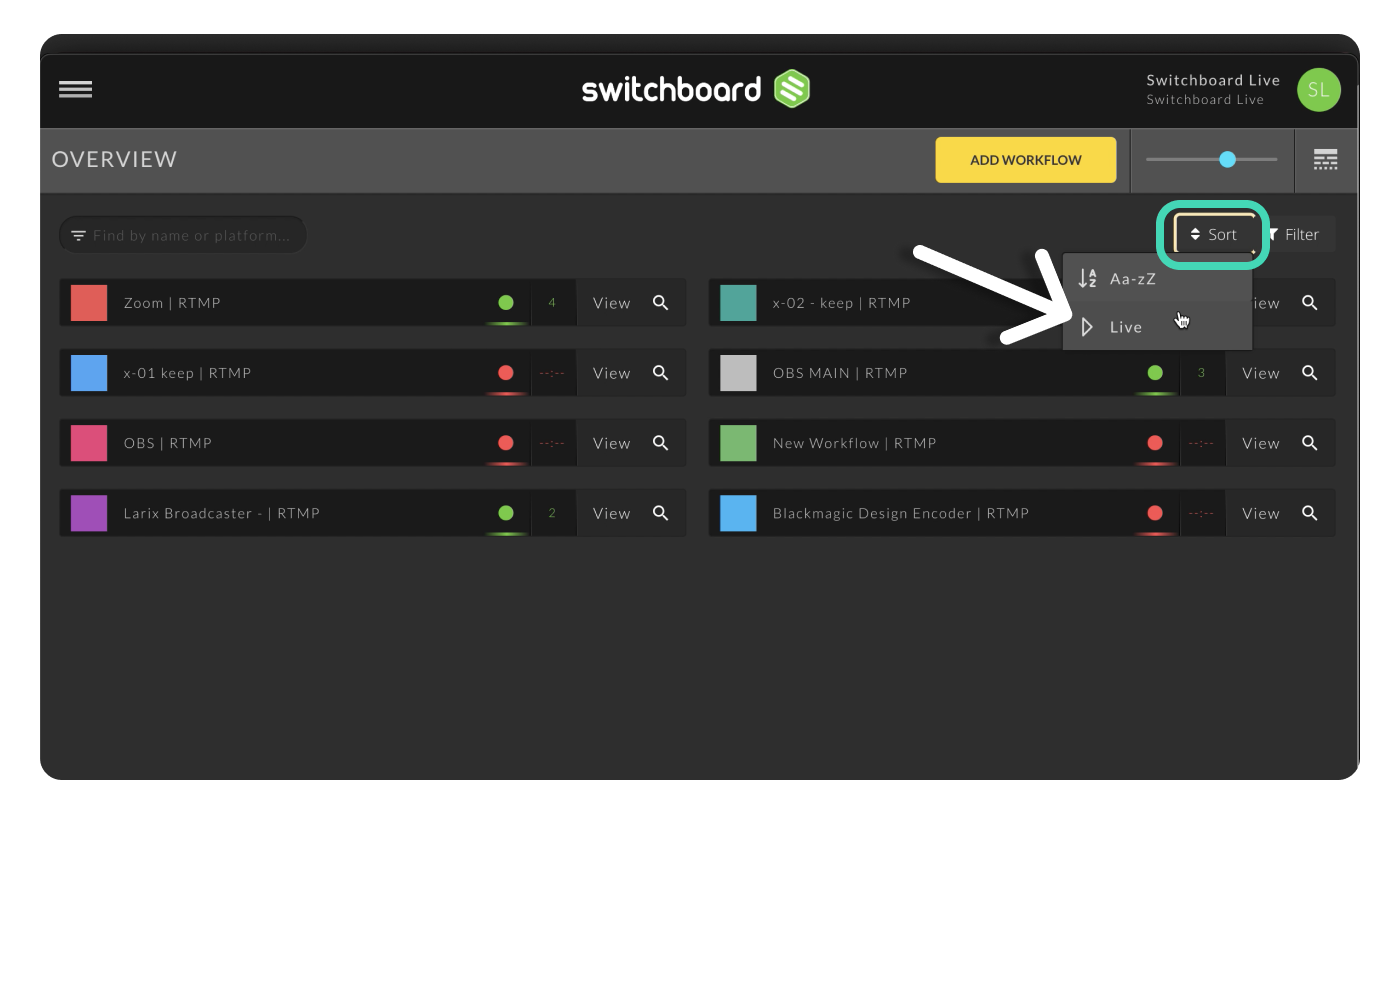Image resolution: width=1400 pixels, height=1000 pixels.
Task: Click the Live play triangle icon
Action: [1087, 327]
